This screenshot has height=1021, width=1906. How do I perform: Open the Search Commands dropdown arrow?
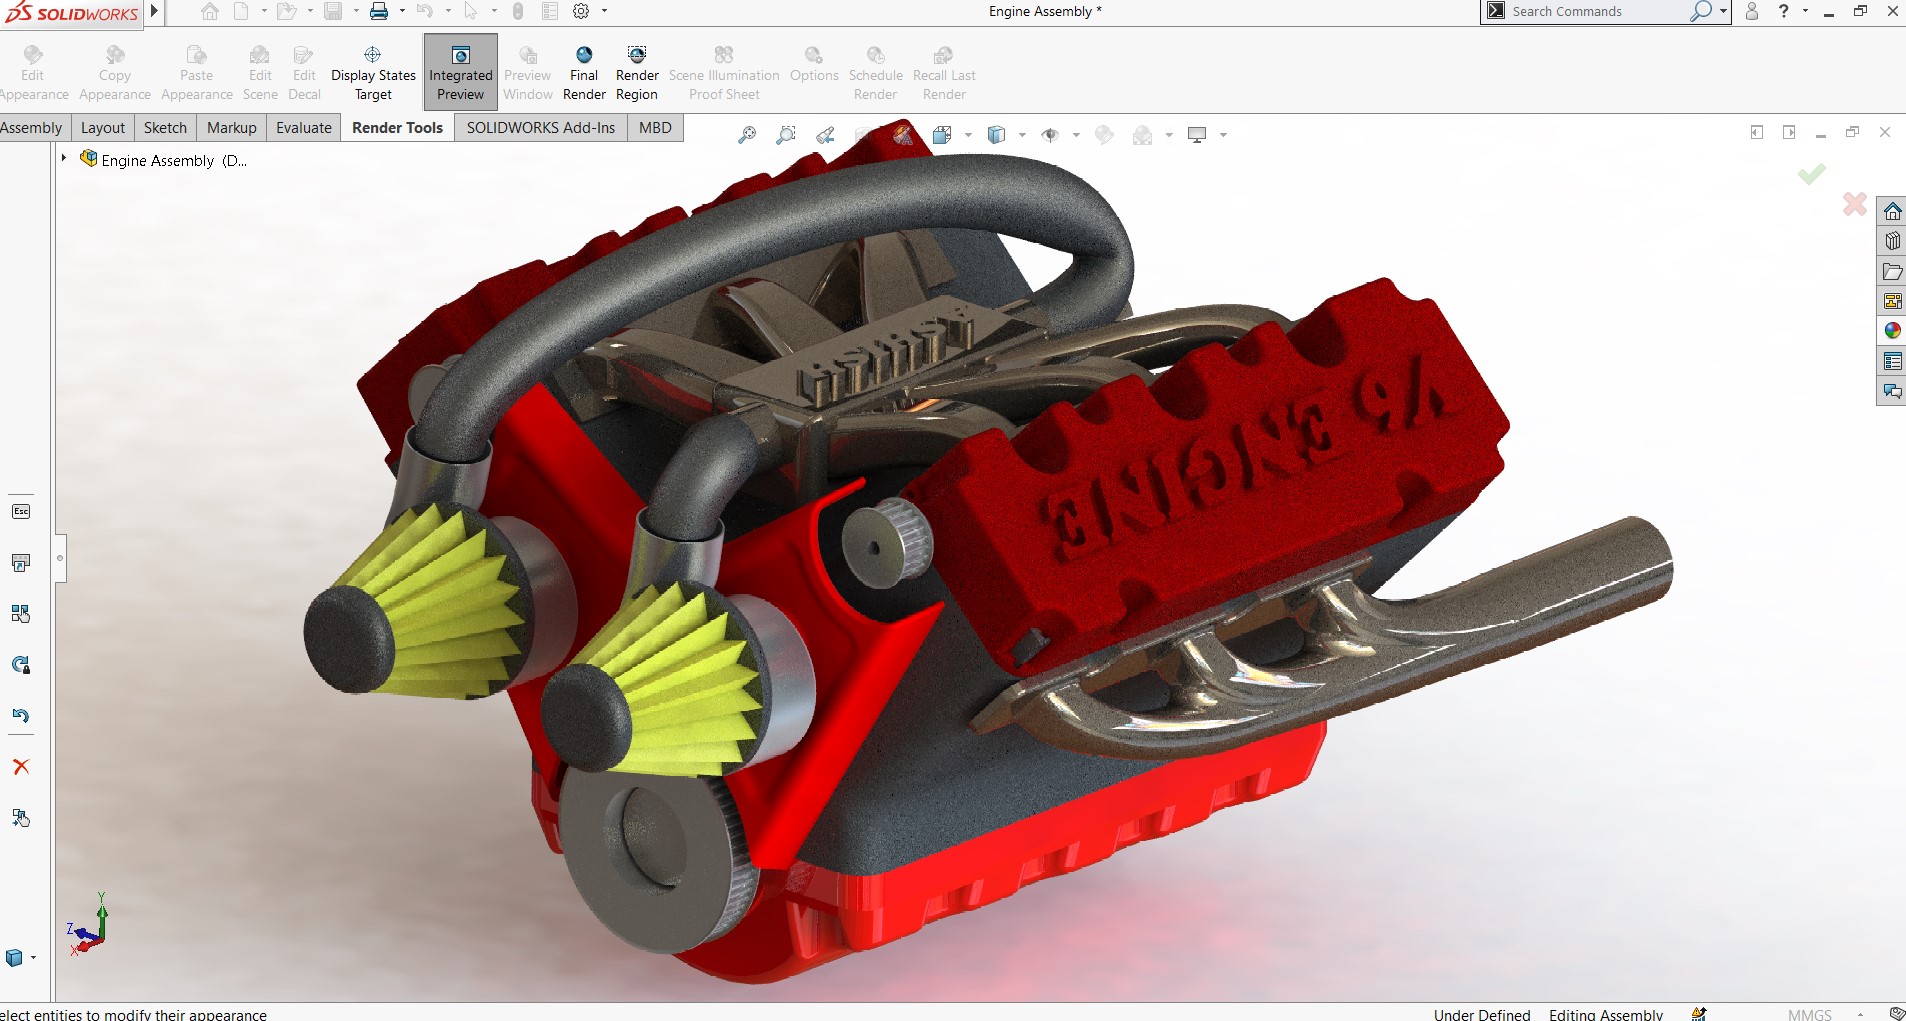click(x=1723, y=11)
